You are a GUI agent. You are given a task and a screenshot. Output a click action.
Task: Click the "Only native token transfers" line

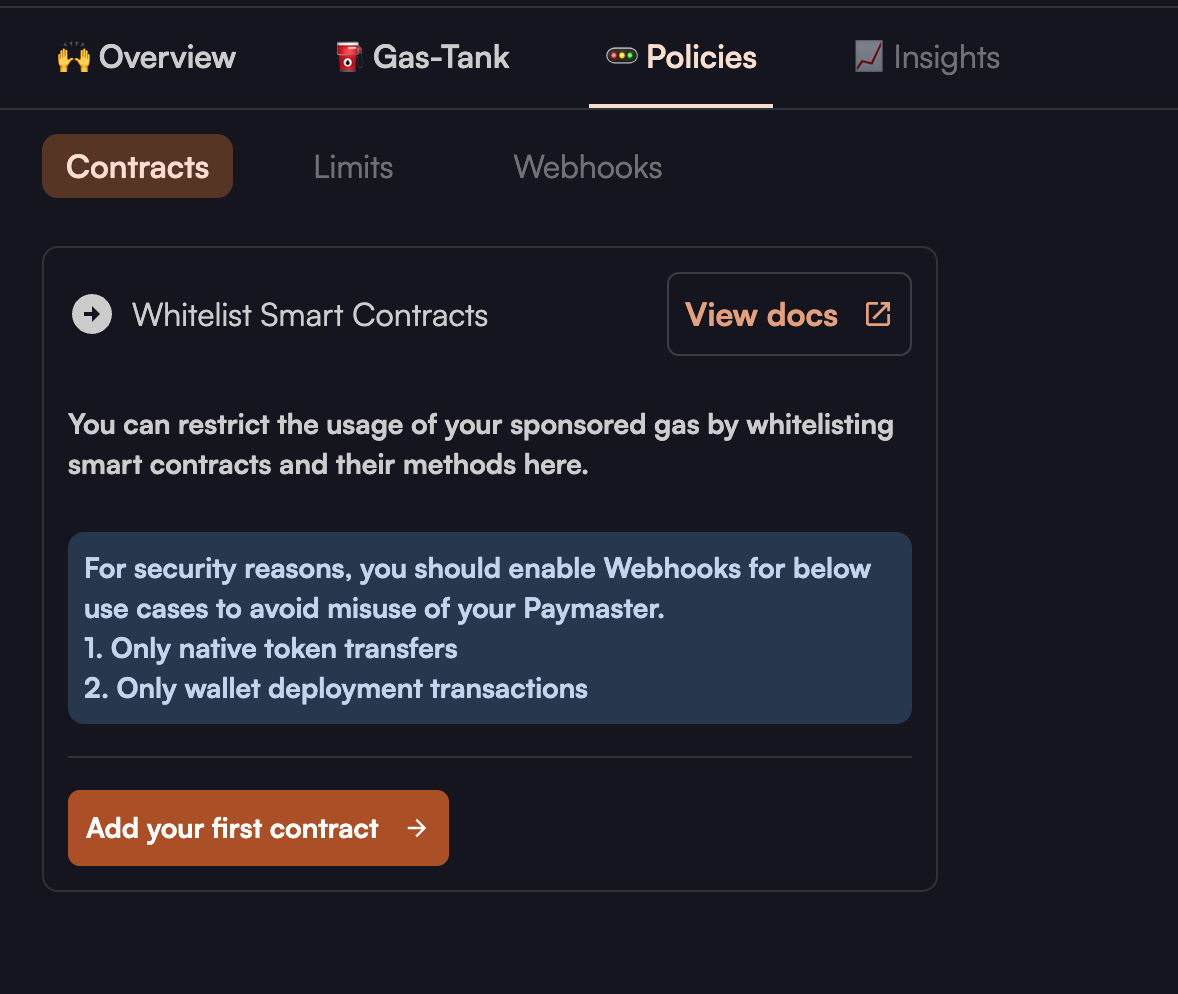[x=271, y=648]
